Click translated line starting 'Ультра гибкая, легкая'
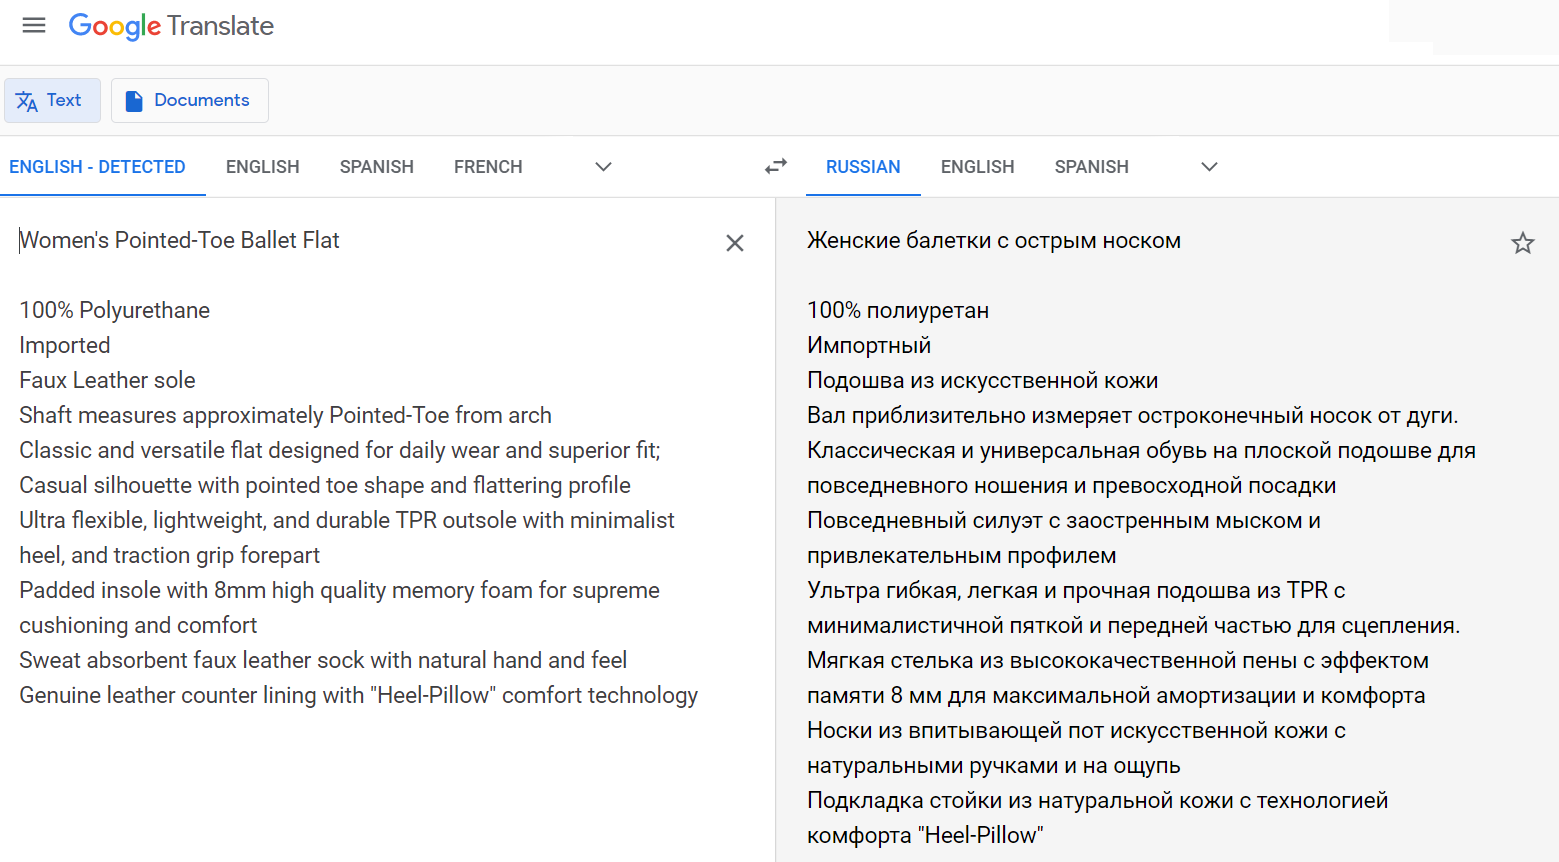This screenshot has height=862, width=1559. click(1134, 608)
